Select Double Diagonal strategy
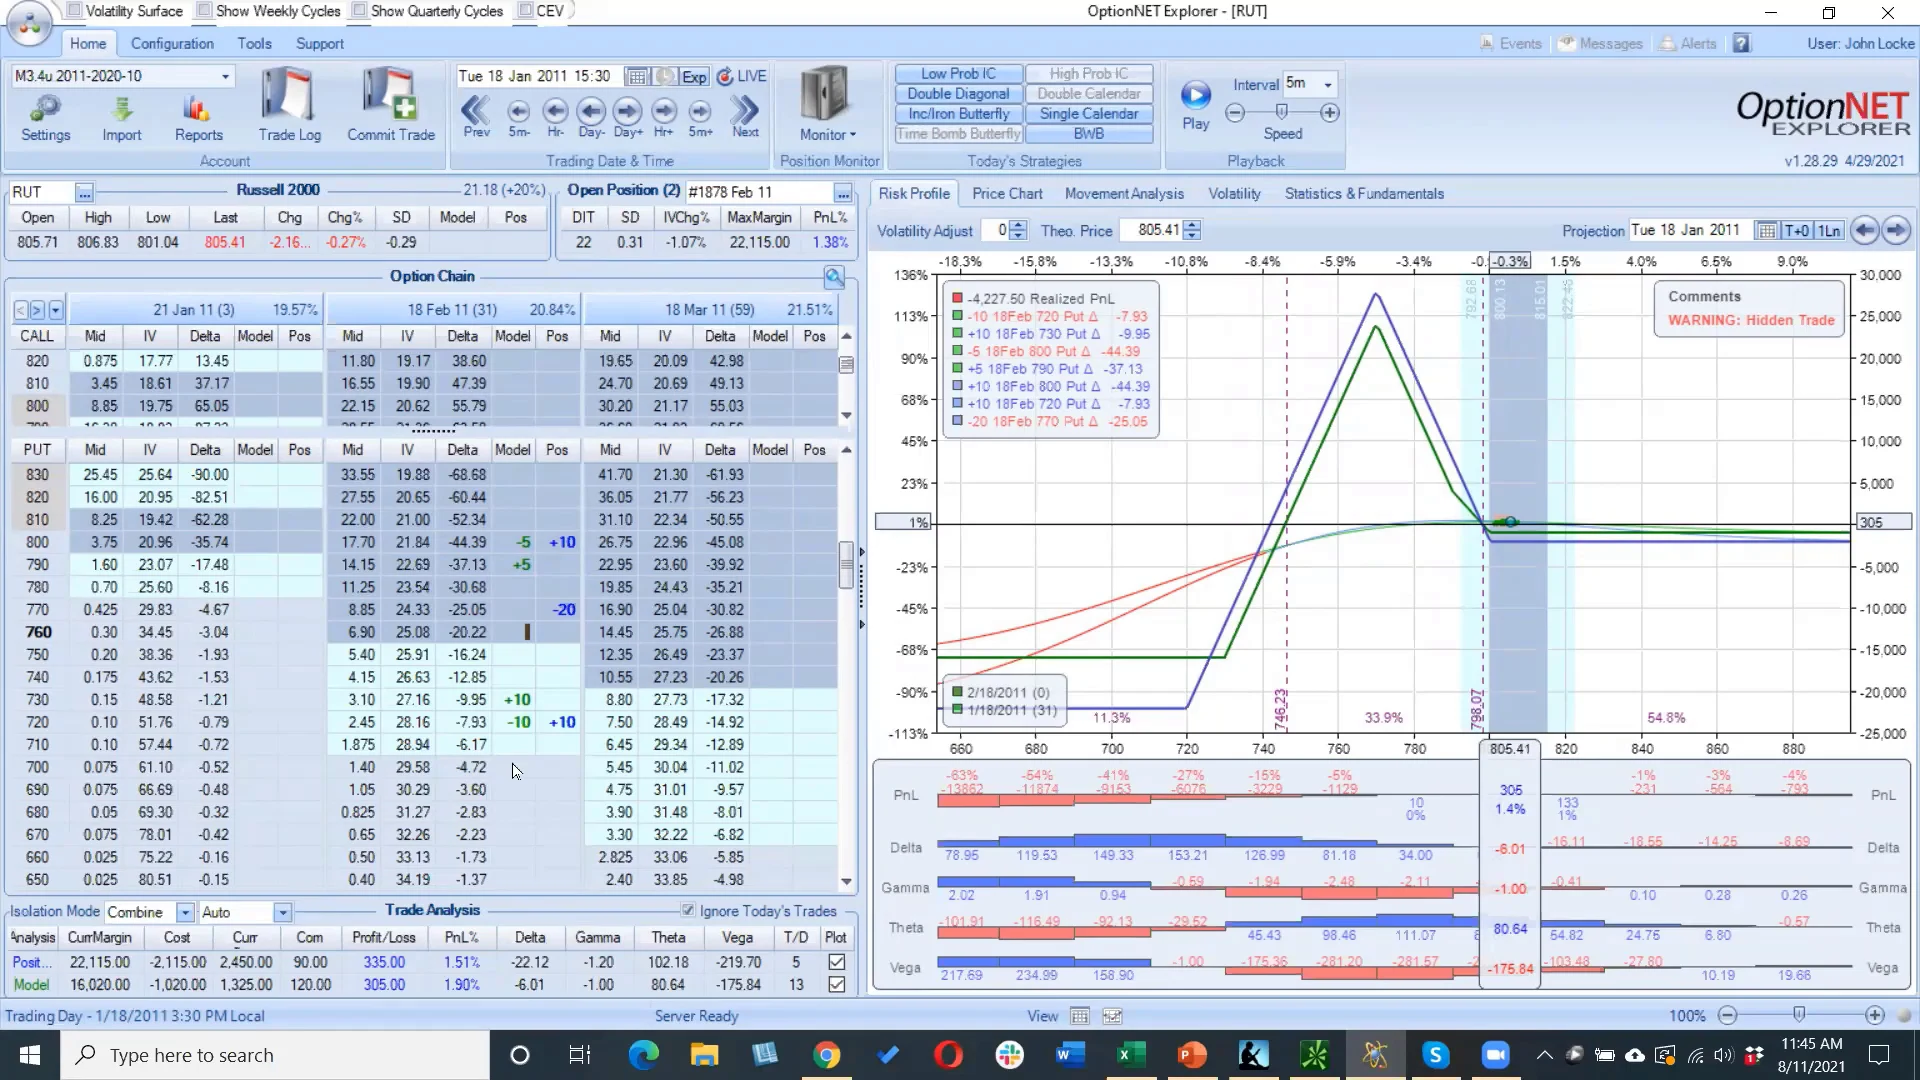 click(x=958, y=94)
